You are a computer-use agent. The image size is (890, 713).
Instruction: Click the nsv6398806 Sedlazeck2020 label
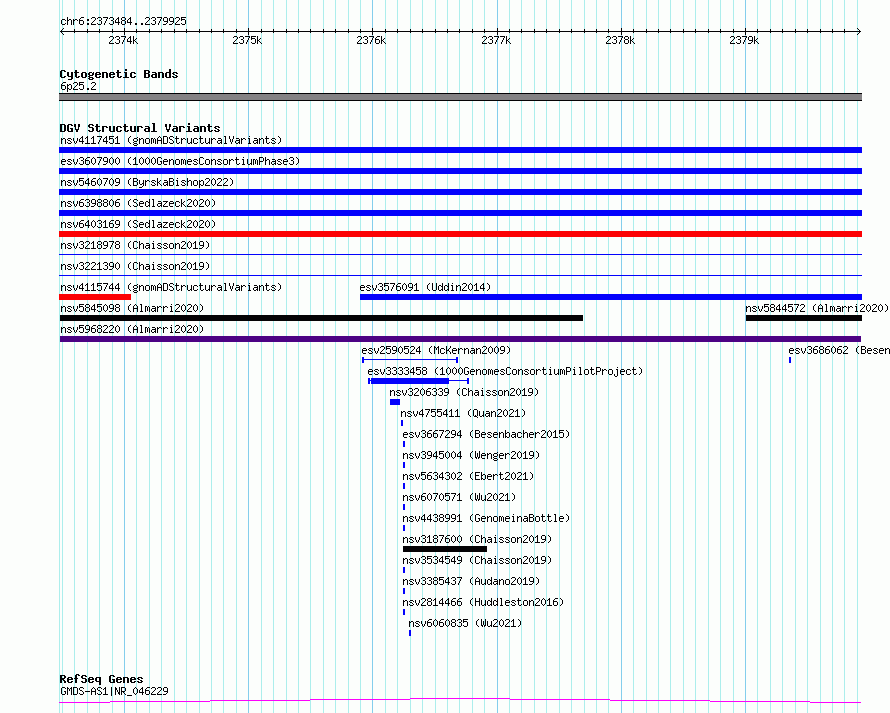pos(138,203)
